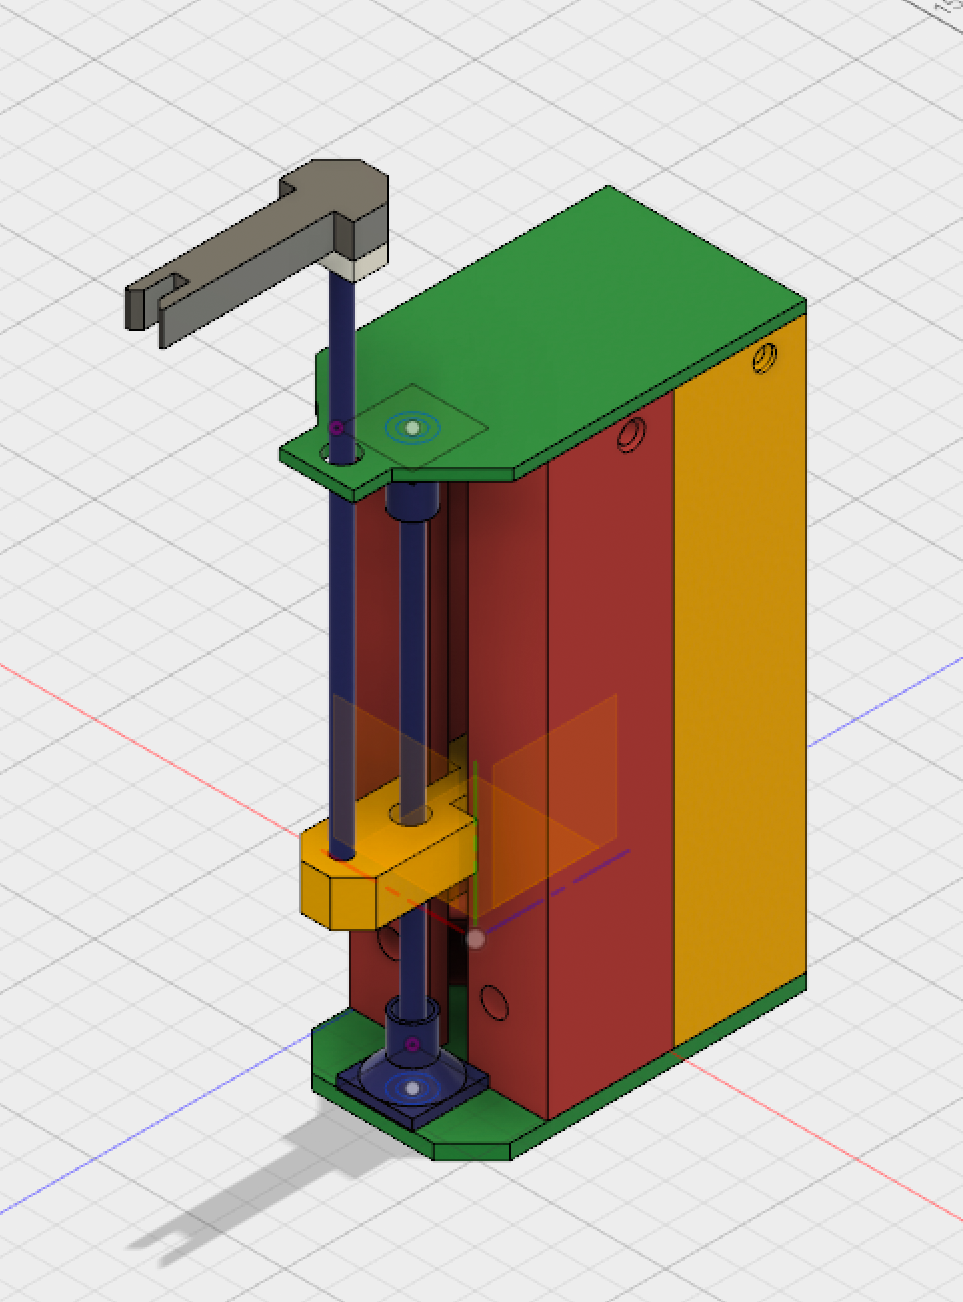Select the white cap beneath gray arm

coord(360,262)
